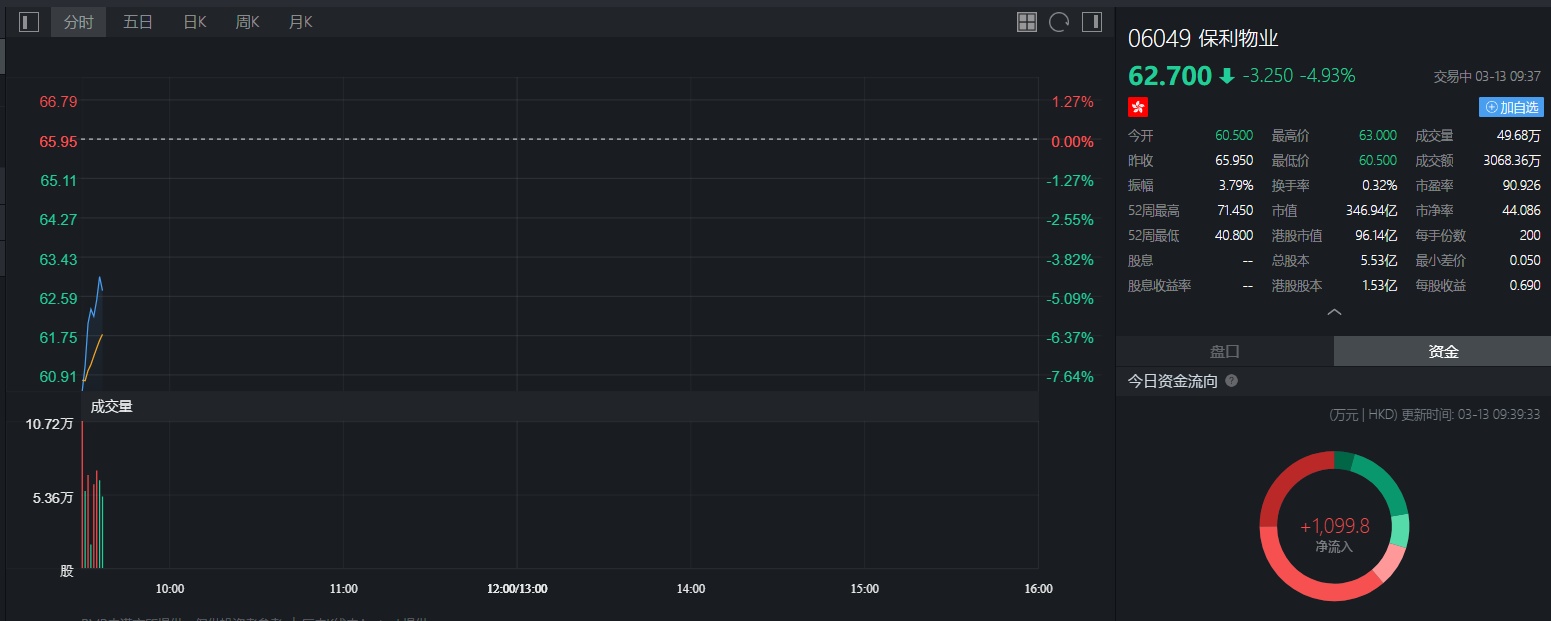
Task: Click the 最高价 value 63.000
Action: pyautogui.click(x=1378, y=135)
